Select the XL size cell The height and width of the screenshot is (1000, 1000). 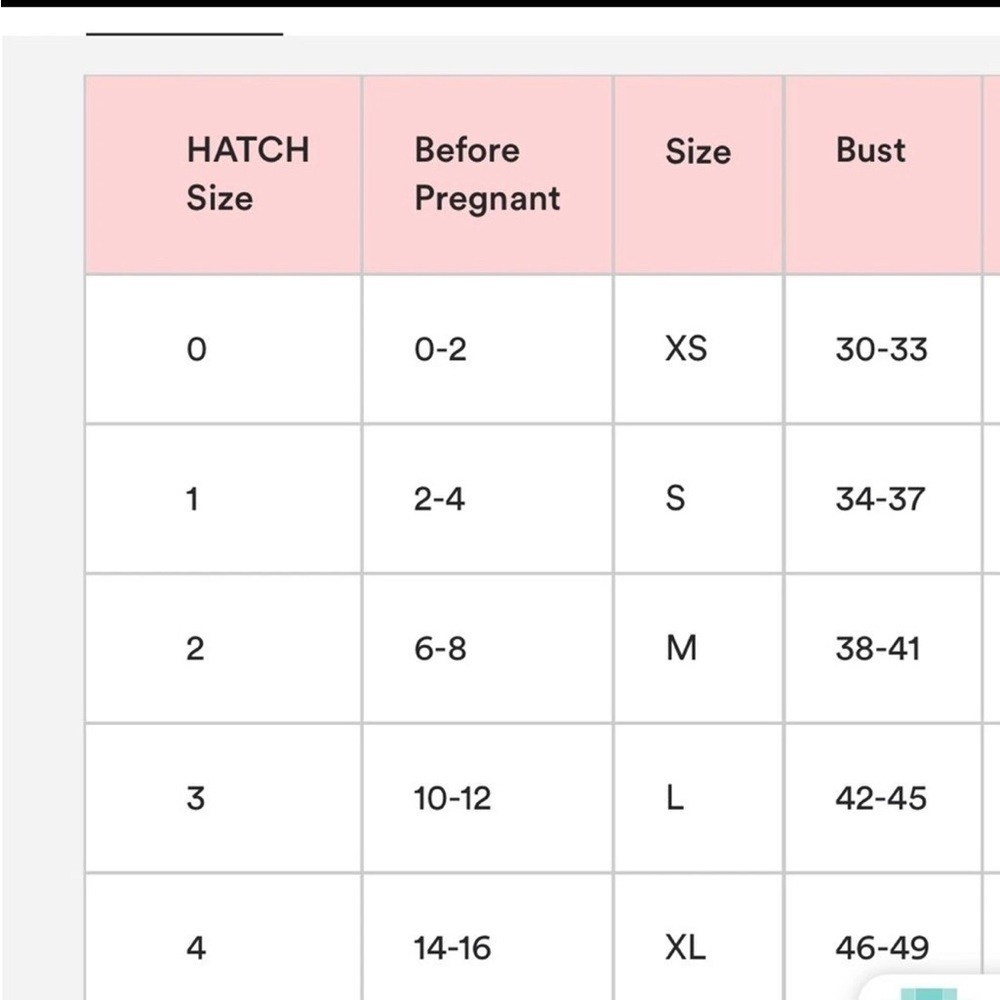pos(698,938)
